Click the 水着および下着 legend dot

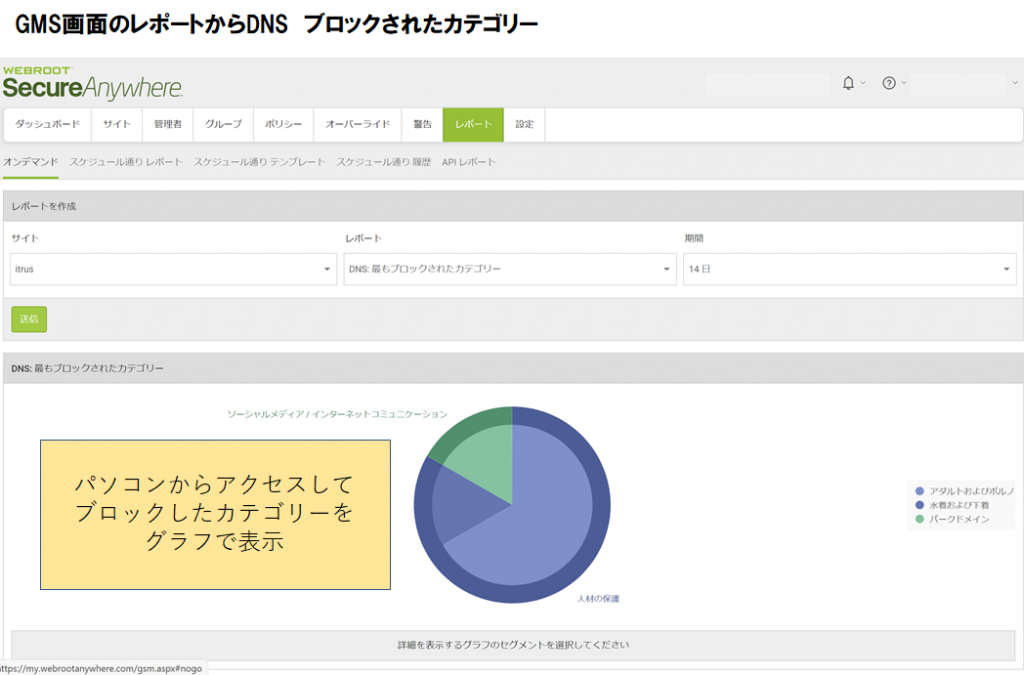[920, 506]
